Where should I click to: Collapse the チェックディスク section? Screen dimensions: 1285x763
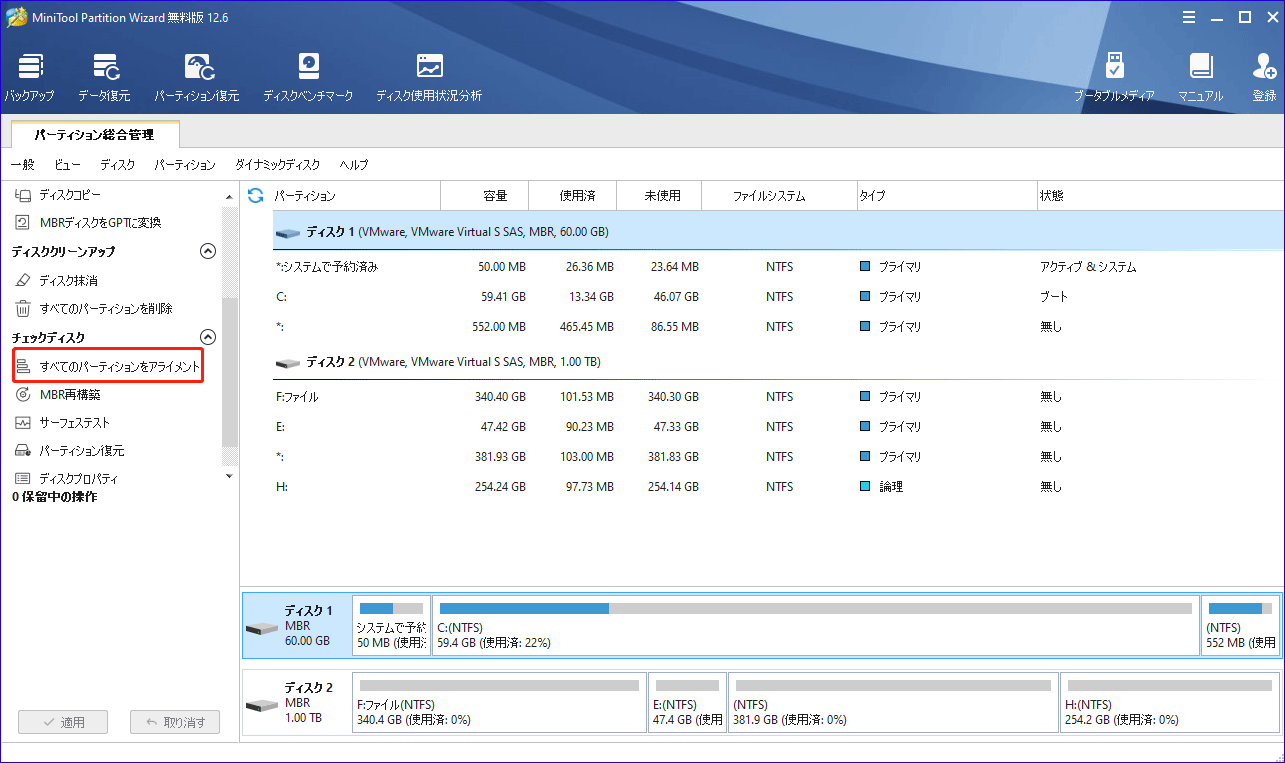click(208, 337)
